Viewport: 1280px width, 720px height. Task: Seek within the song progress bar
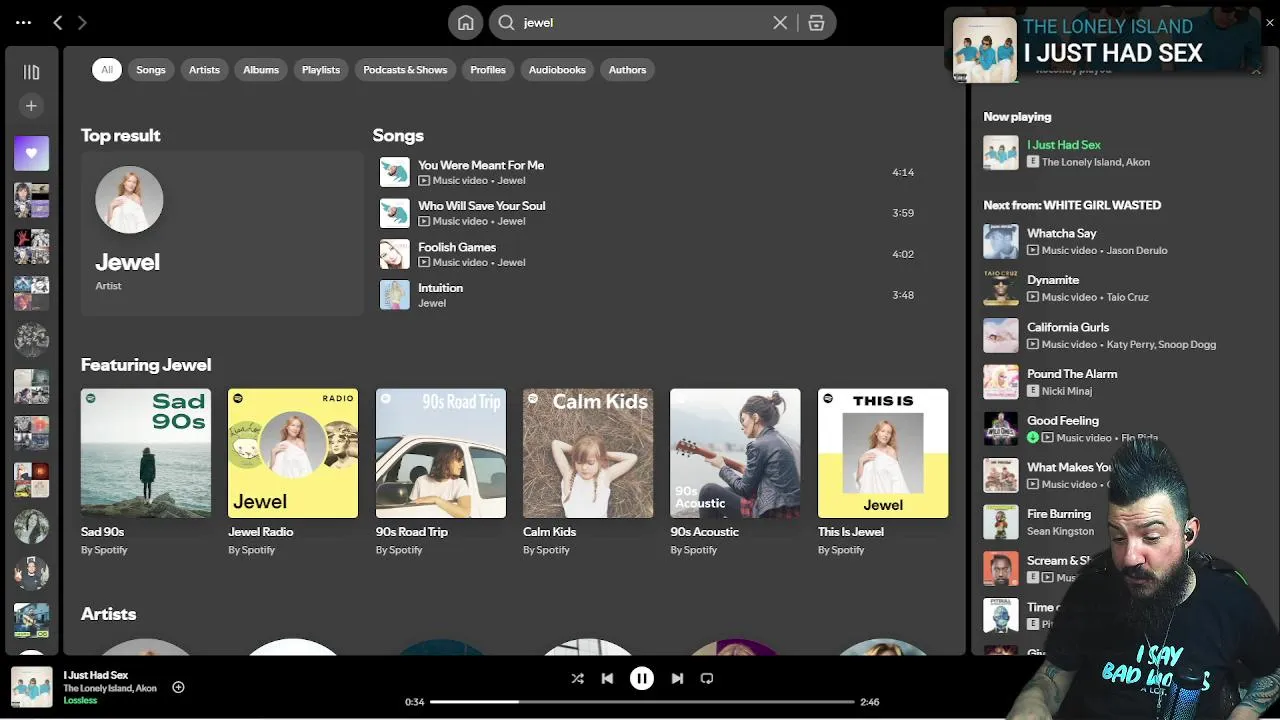(642, 702)
